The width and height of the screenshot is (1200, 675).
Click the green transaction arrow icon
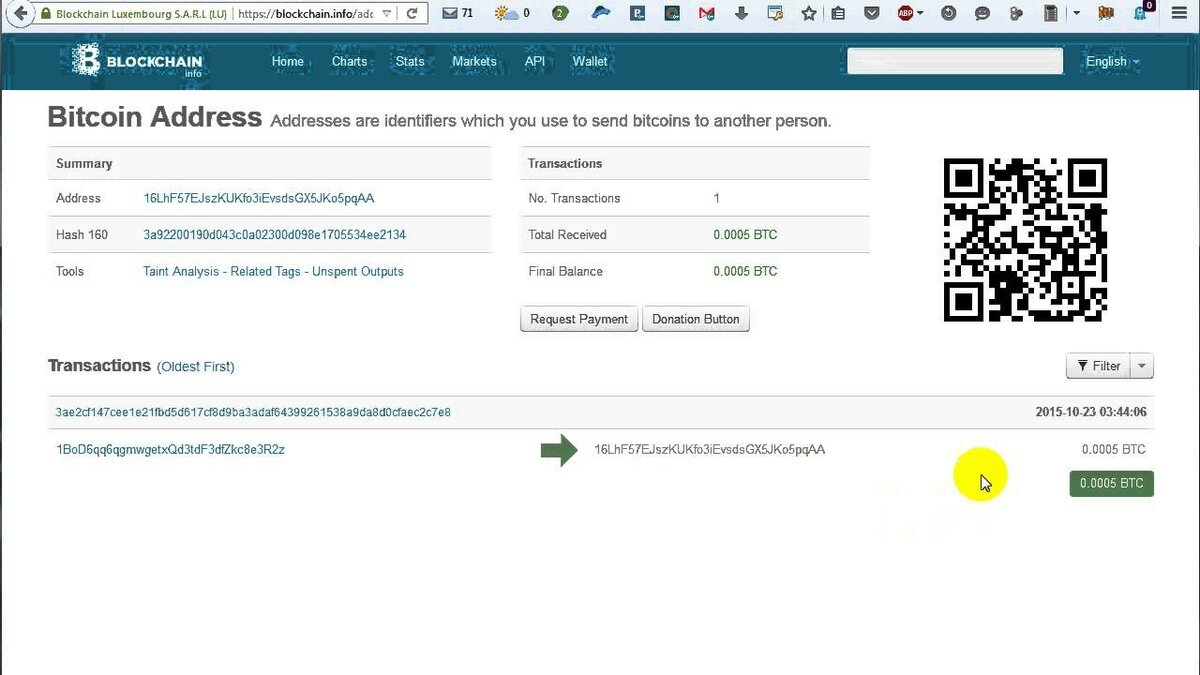click(x=559, y=450)
